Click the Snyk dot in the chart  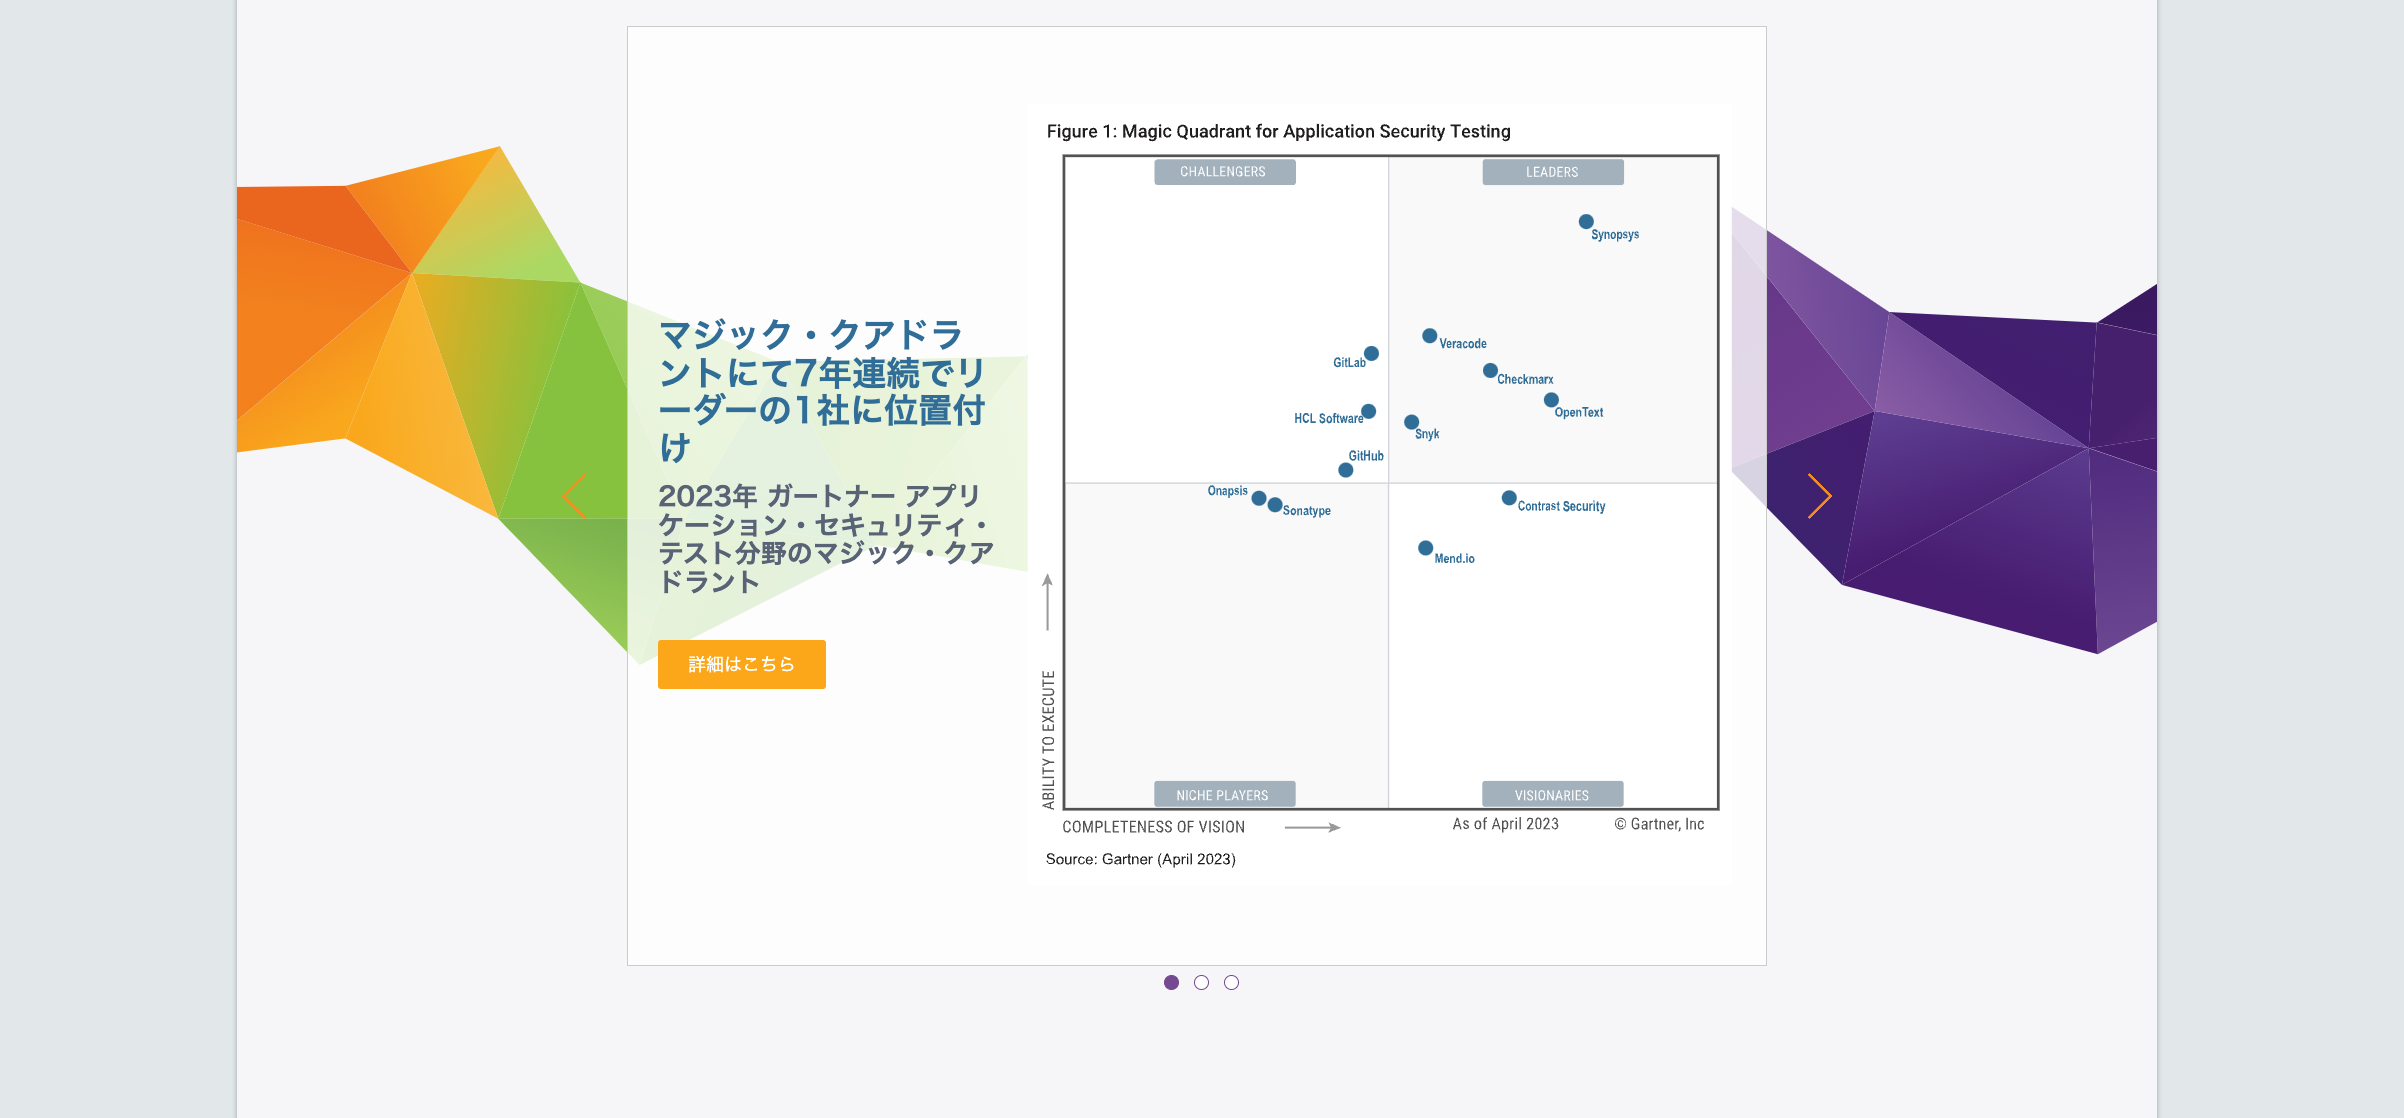(x=1411, y=422)
